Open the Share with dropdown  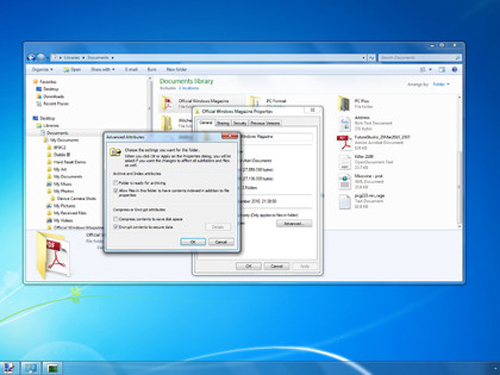coord(103,69)
